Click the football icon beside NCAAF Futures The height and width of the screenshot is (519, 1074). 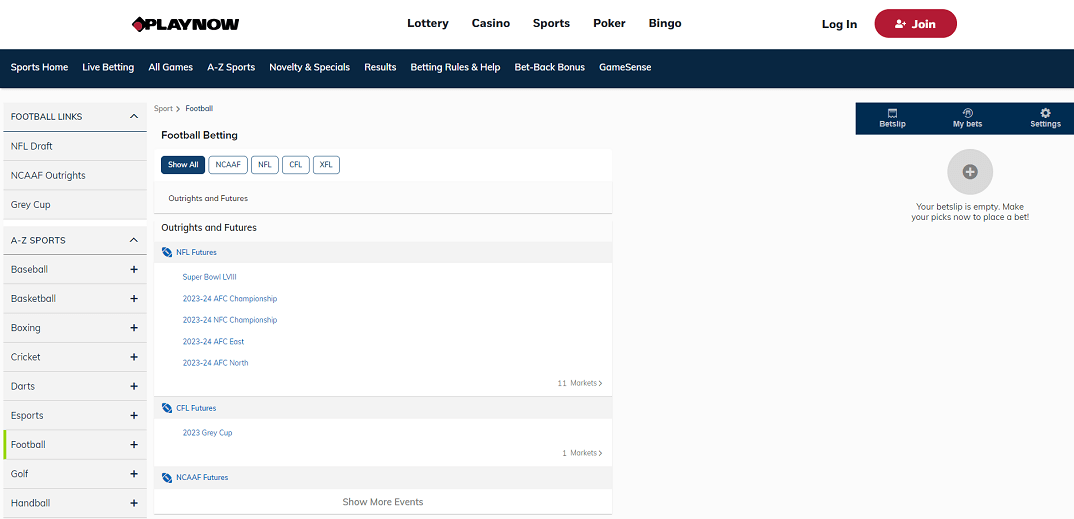pyautogui.click(x=166, y=477)
